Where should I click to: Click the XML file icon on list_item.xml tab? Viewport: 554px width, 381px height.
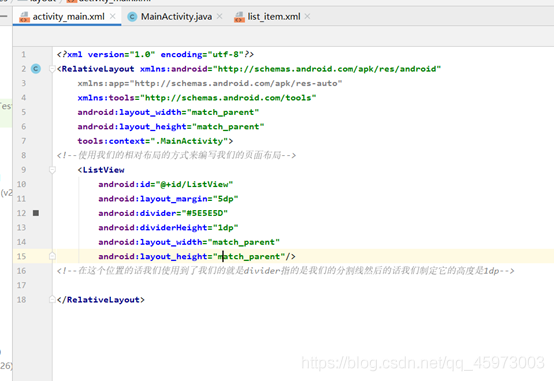tap(239, 17)
